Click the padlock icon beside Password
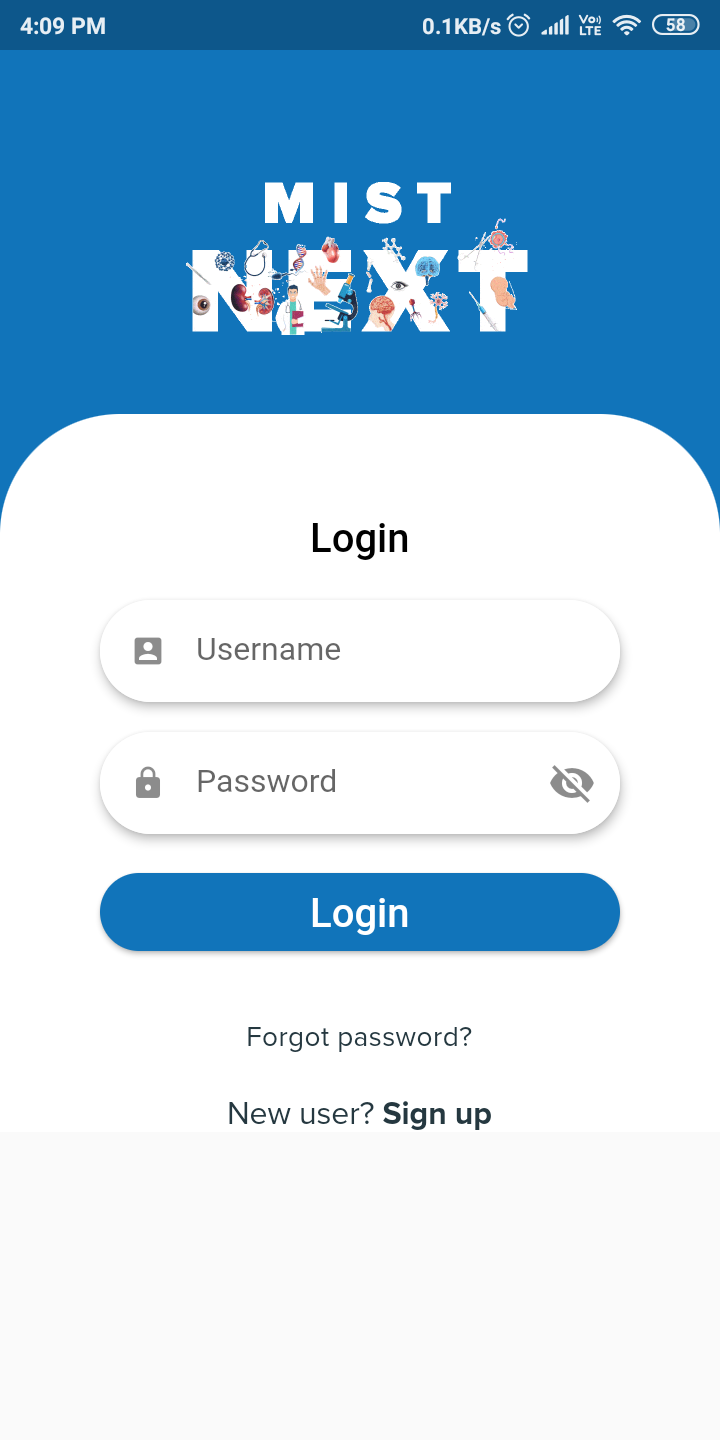Image resolution: width=720 pixels, height=1440 pixels. 148,782
